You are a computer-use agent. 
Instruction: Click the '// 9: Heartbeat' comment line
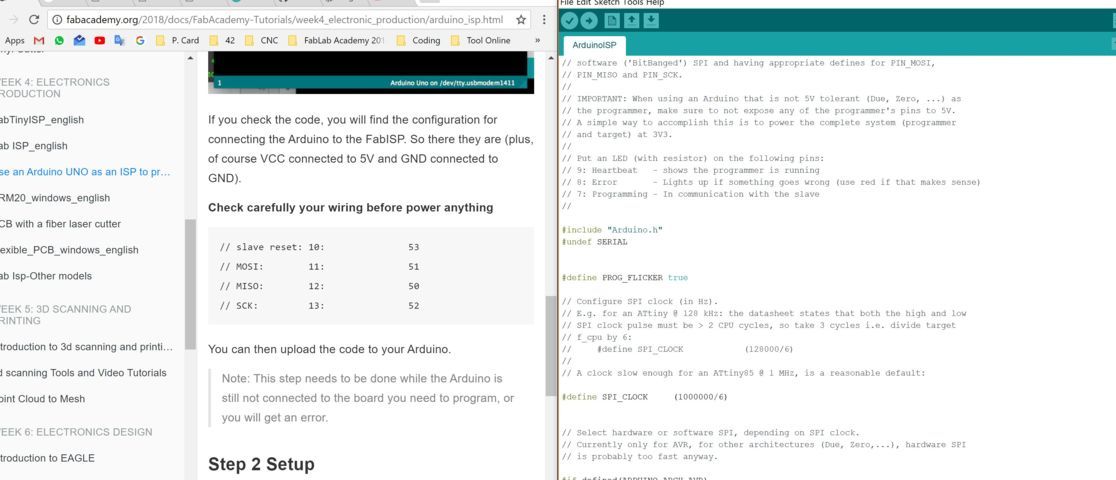(690, 170)
